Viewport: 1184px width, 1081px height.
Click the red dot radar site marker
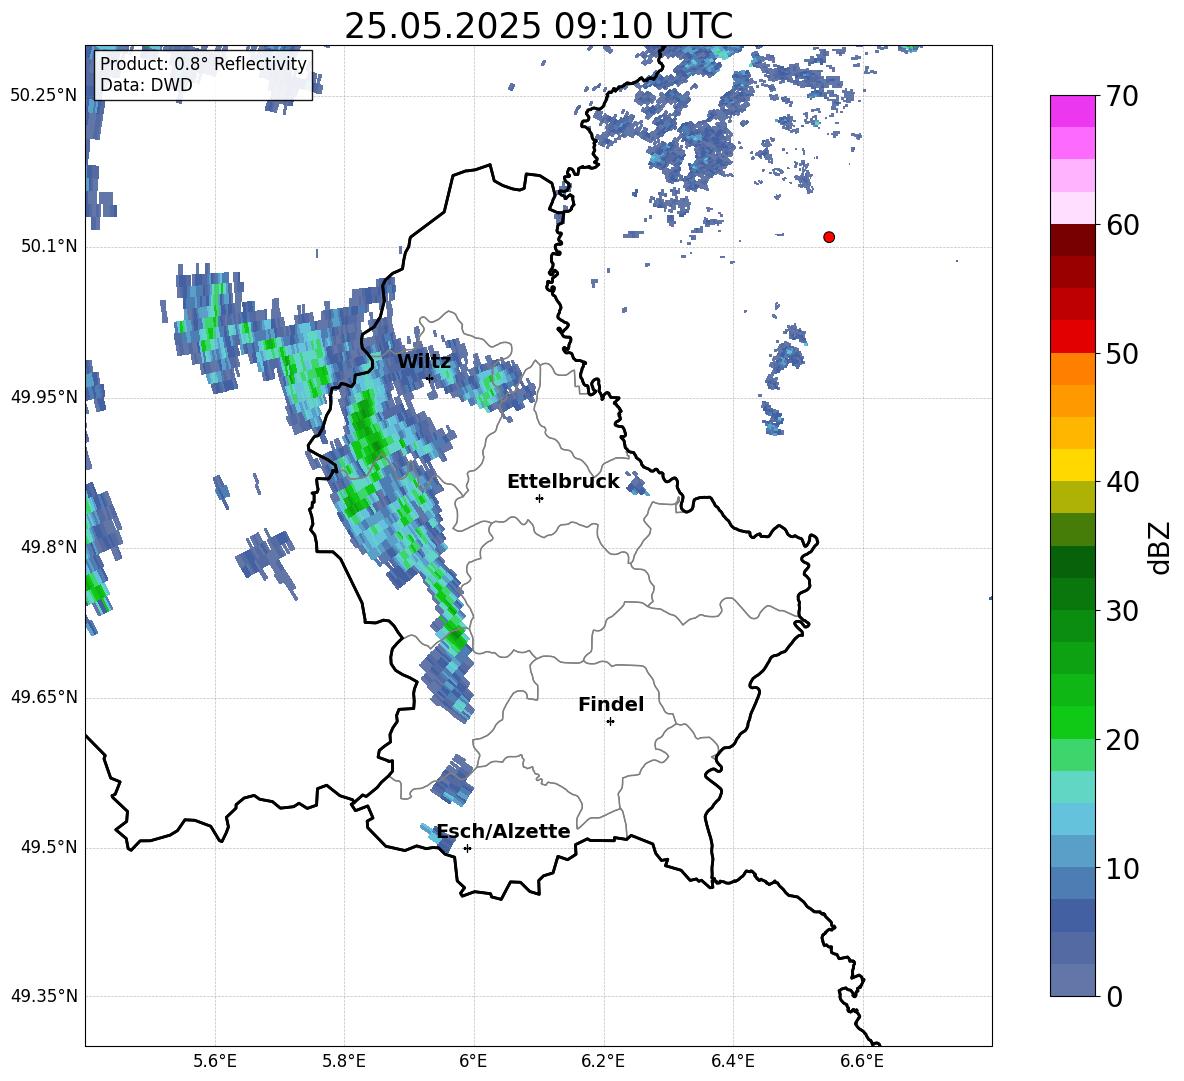pyautogui.click(x=829, y=237)
